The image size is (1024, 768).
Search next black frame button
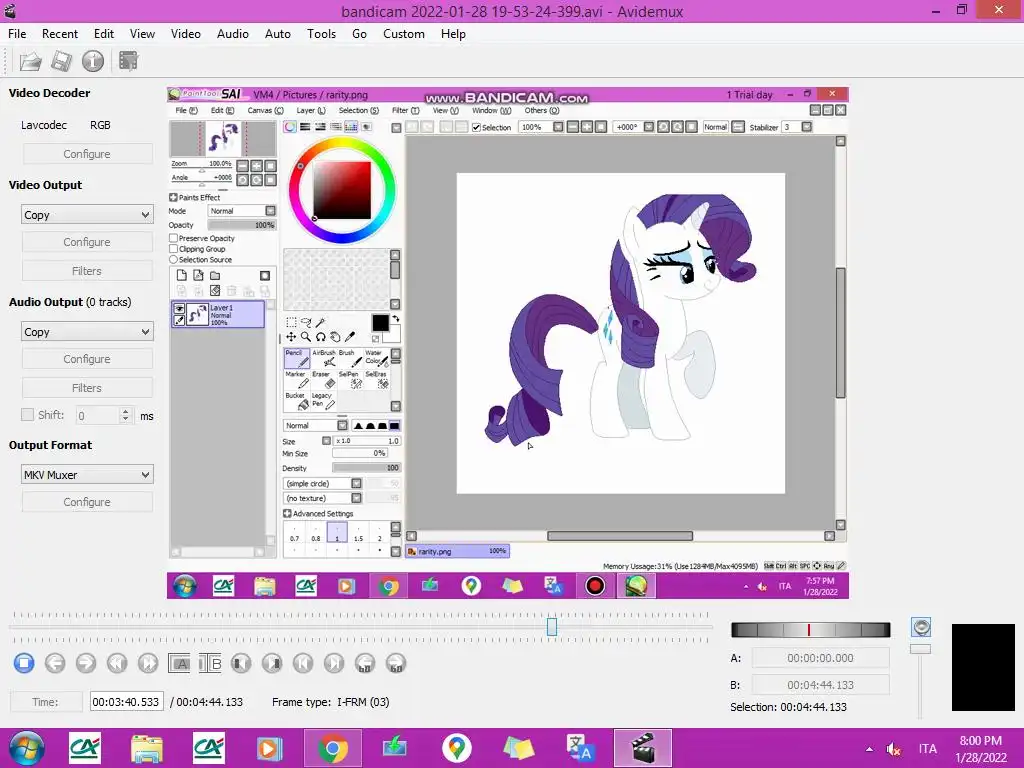pyautogui.click(x=272, y=664)
